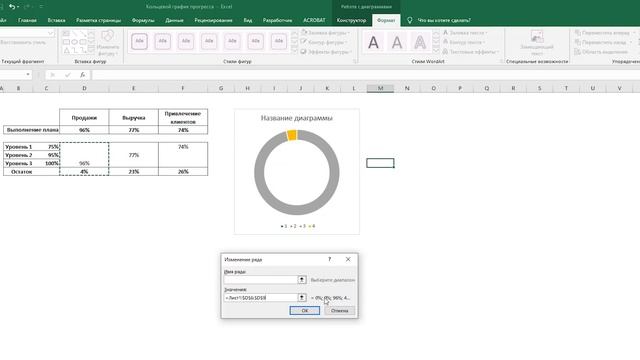Select the first shape style preset
Image resolution: width=640 pixels, height=360 pixels.
coord(139,41)
